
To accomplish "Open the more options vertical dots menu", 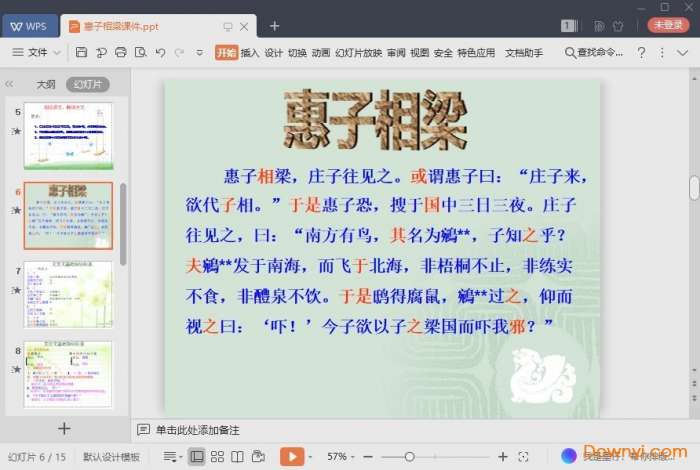I will click(662, 53).
